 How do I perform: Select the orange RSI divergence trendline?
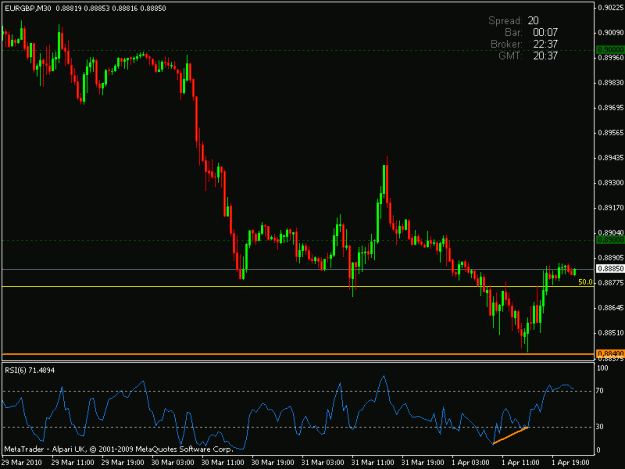tap(511, 435)
